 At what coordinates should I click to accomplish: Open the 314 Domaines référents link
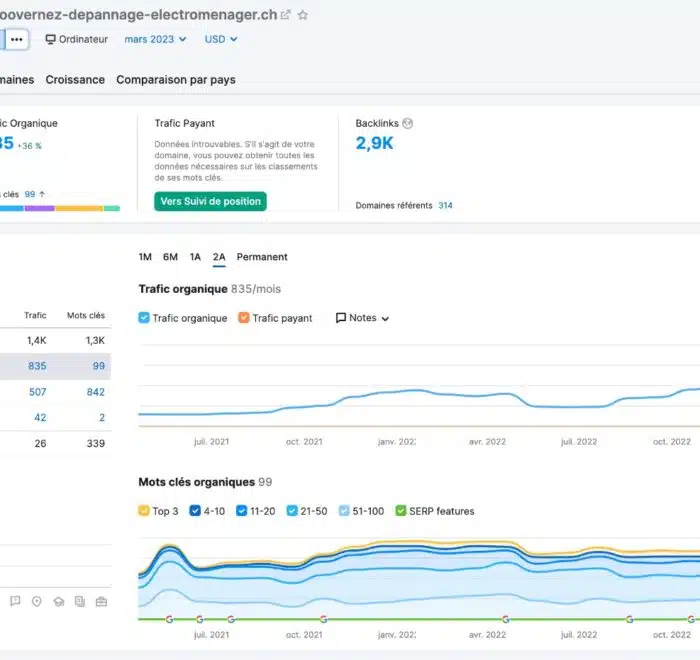pyautogui.click(x=445, y=205)
